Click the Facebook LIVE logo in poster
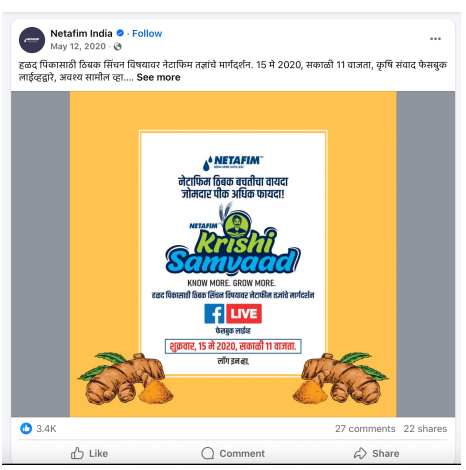 click(233, 314)
